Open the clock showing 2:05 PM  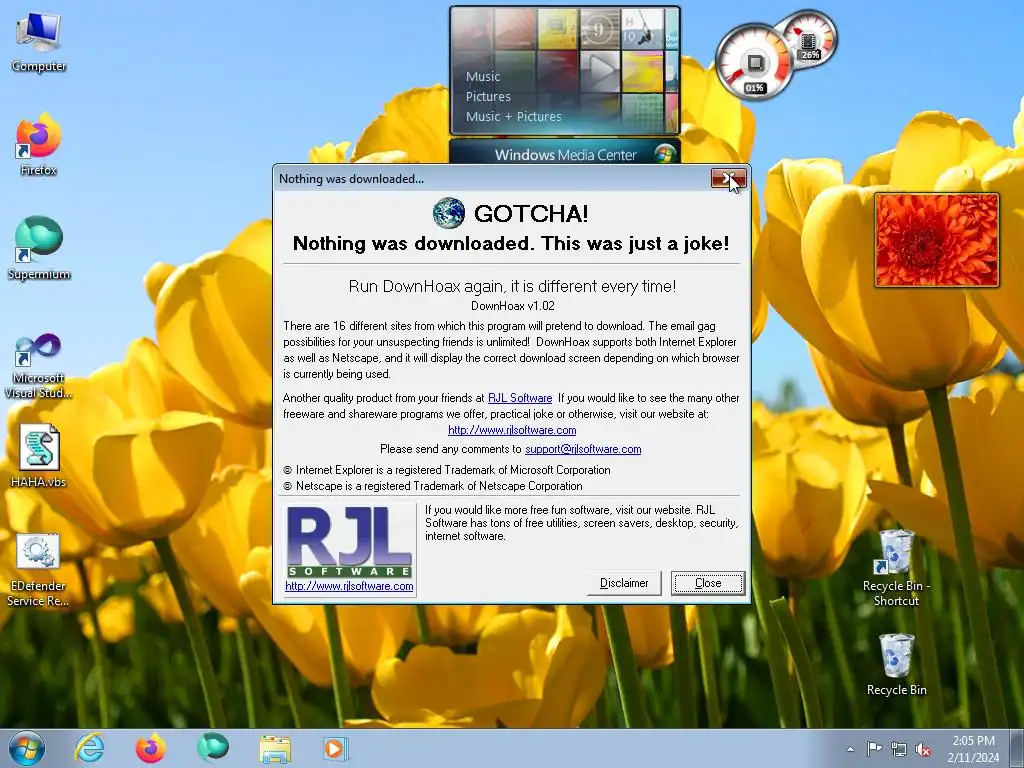(973, 749)
